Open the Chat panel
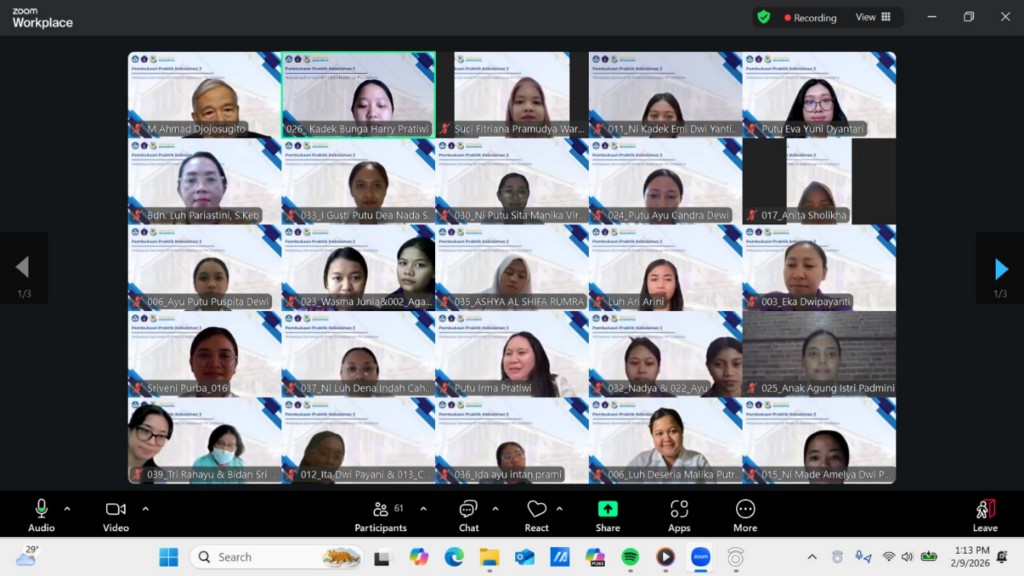 pyautogui.click(x=468, y=514)
